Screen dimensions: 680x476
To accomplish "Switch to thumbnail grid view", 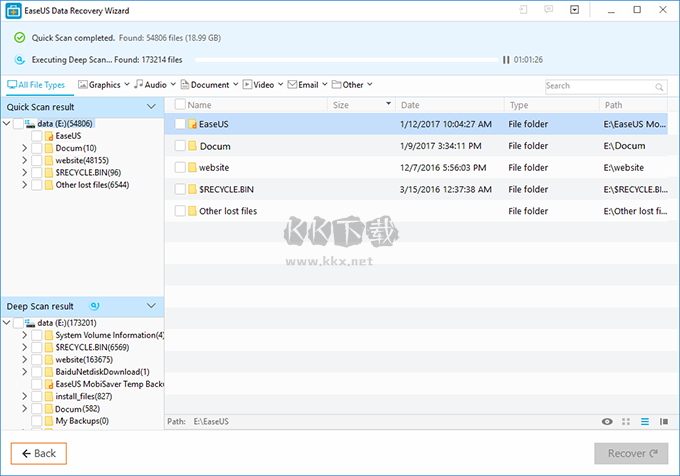I will click(x=626, y=422).
